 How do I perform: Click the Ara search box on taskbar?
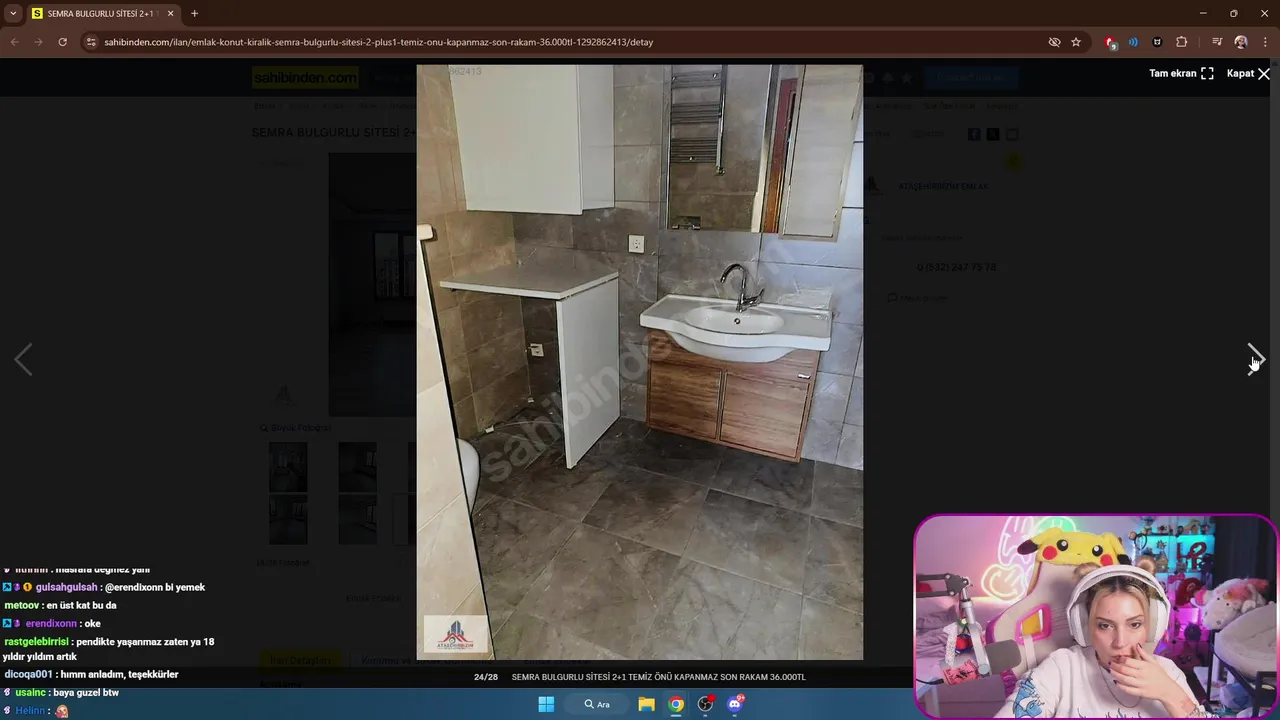(599, 704)
